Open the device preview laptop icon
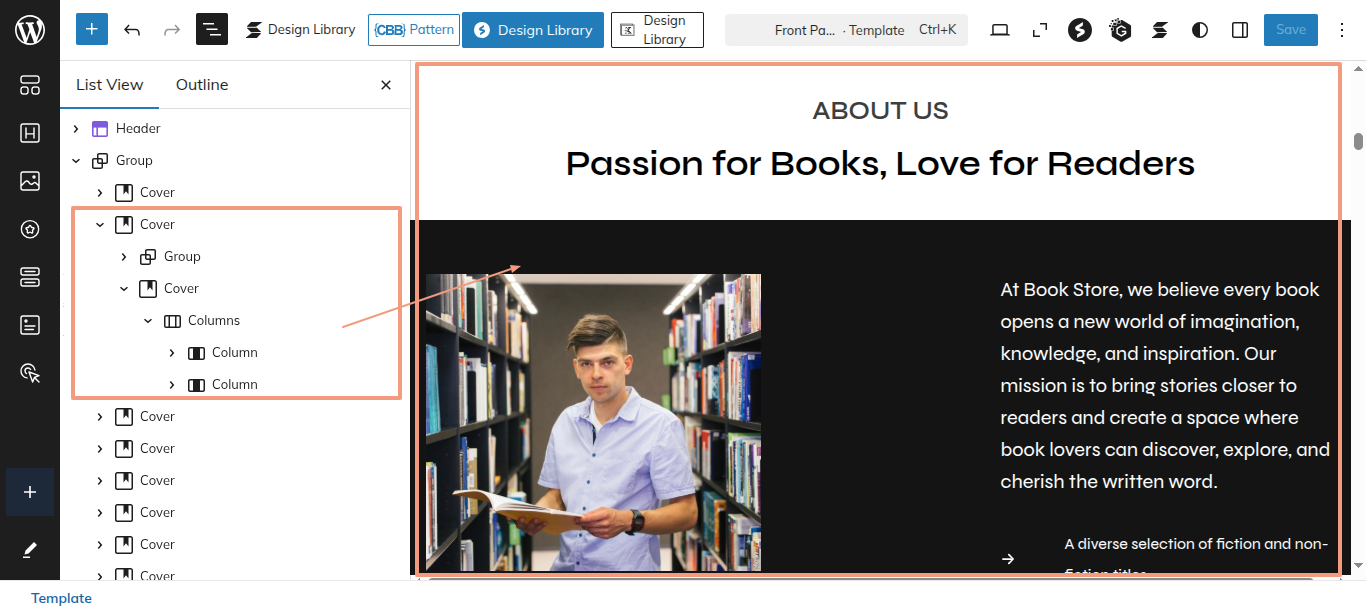This screenshot has width=1366, height=615. [1000, 30]
